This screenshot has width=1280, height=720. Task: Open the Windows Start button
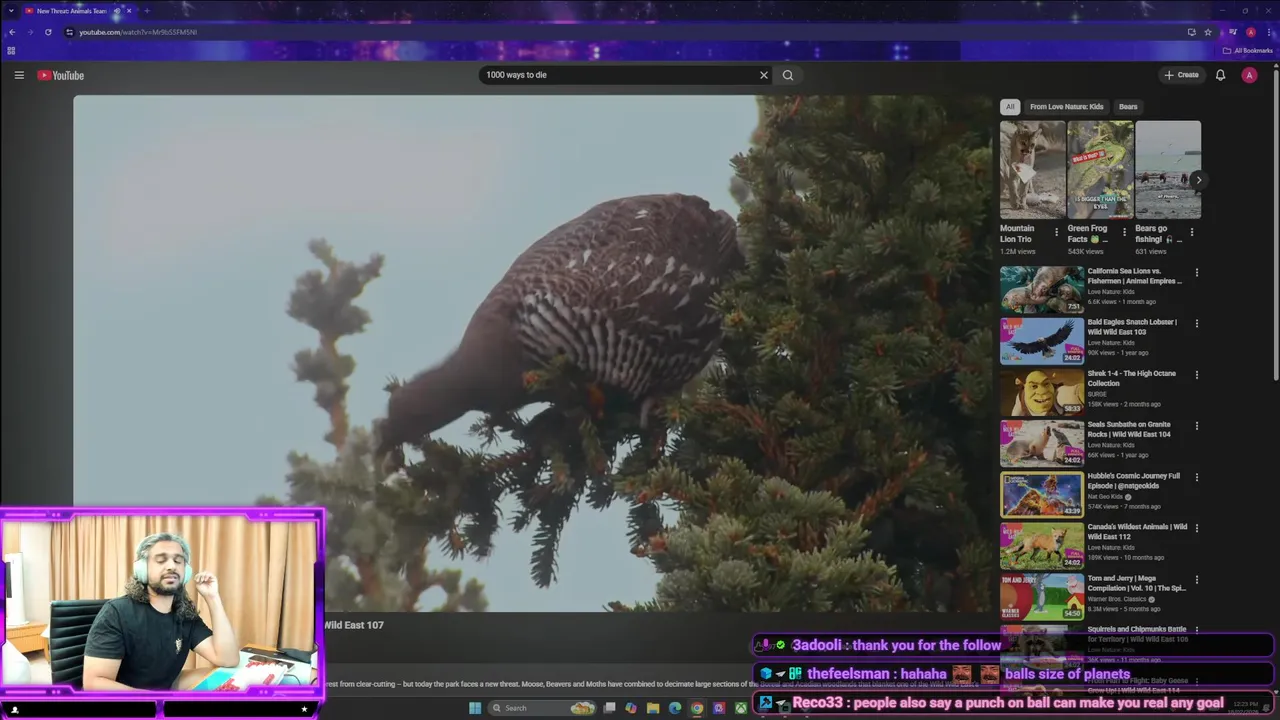pos(475,708)
